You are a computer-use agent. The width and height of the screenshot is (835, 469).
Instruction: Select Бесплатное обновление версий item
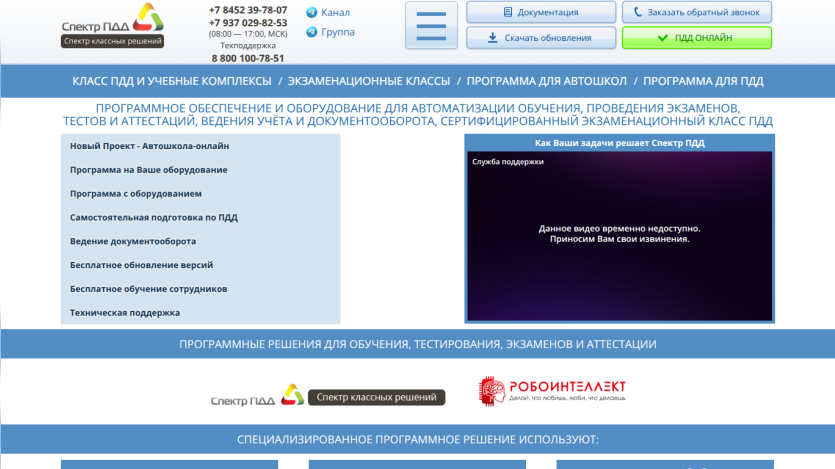[142, 265]
